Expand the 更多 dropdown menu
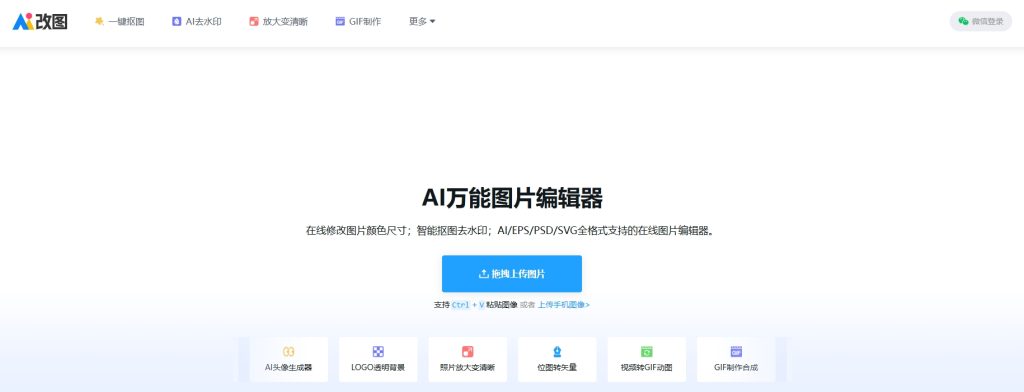Image resolution: width=1024 pixels, height=392 pixels. point(422,22)
